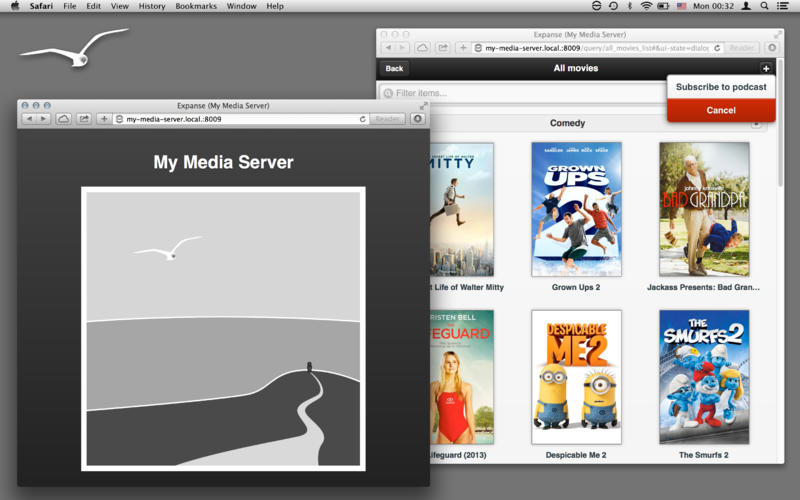Screen dimensions: 800x500
Task: Click the Time Machine icon in menu bar
Action: point(613,6)
